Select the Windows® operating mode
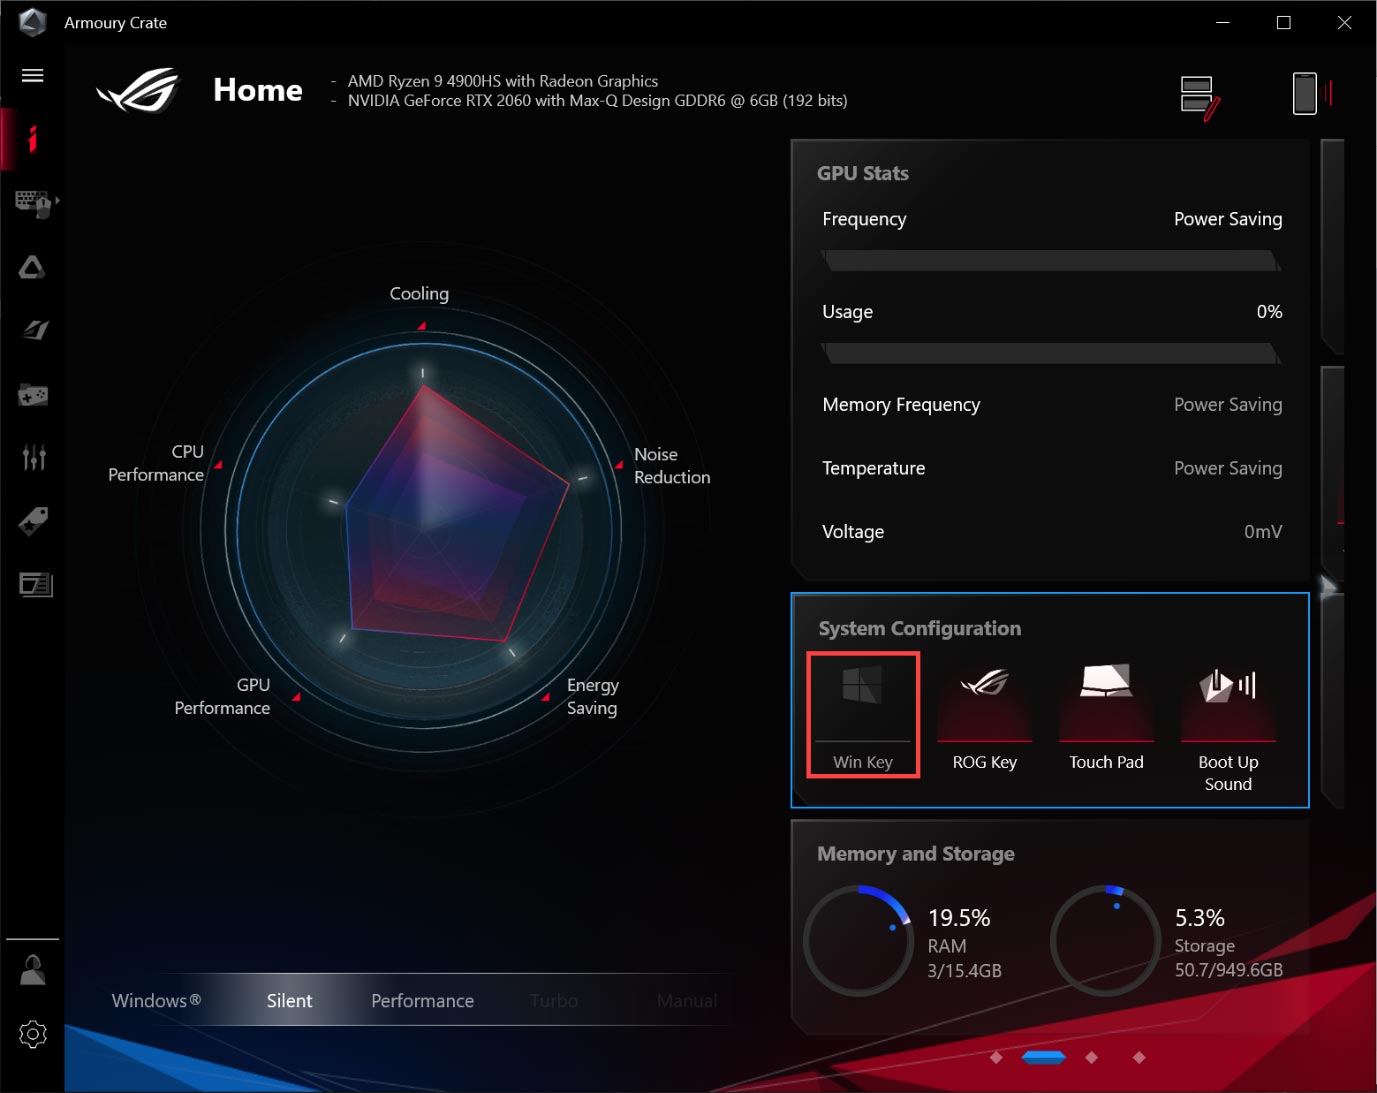 coord(156,1000)
